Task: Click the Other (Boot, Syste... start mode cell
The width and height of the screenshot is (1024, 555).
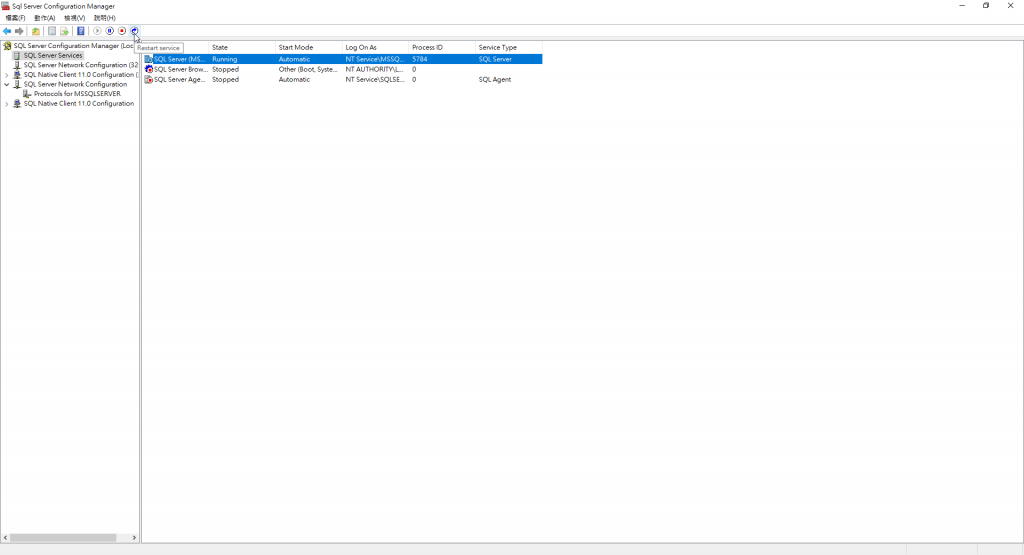Action: [x=308, y=69]
